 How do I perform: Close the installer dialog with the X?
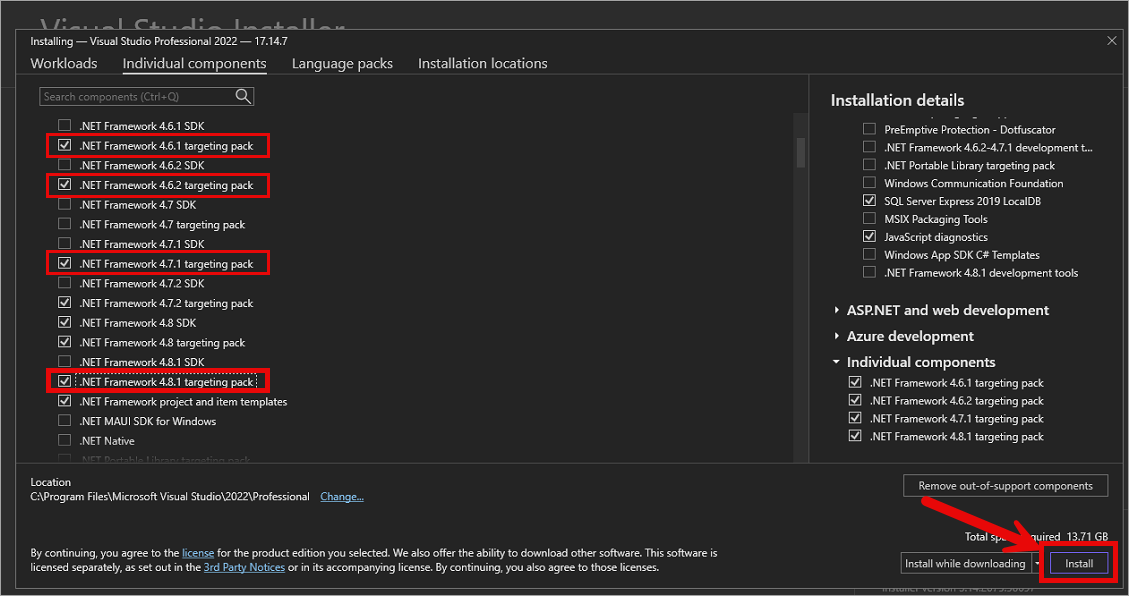pos(1112,41)
